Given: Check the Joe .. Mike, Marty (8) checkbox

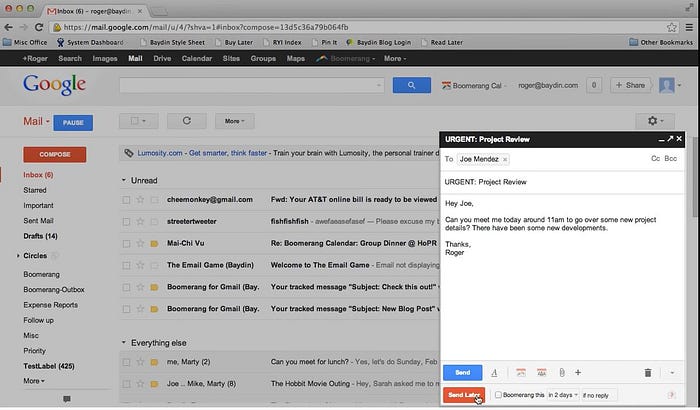Looking at the screenshot, I should [126, 384].
